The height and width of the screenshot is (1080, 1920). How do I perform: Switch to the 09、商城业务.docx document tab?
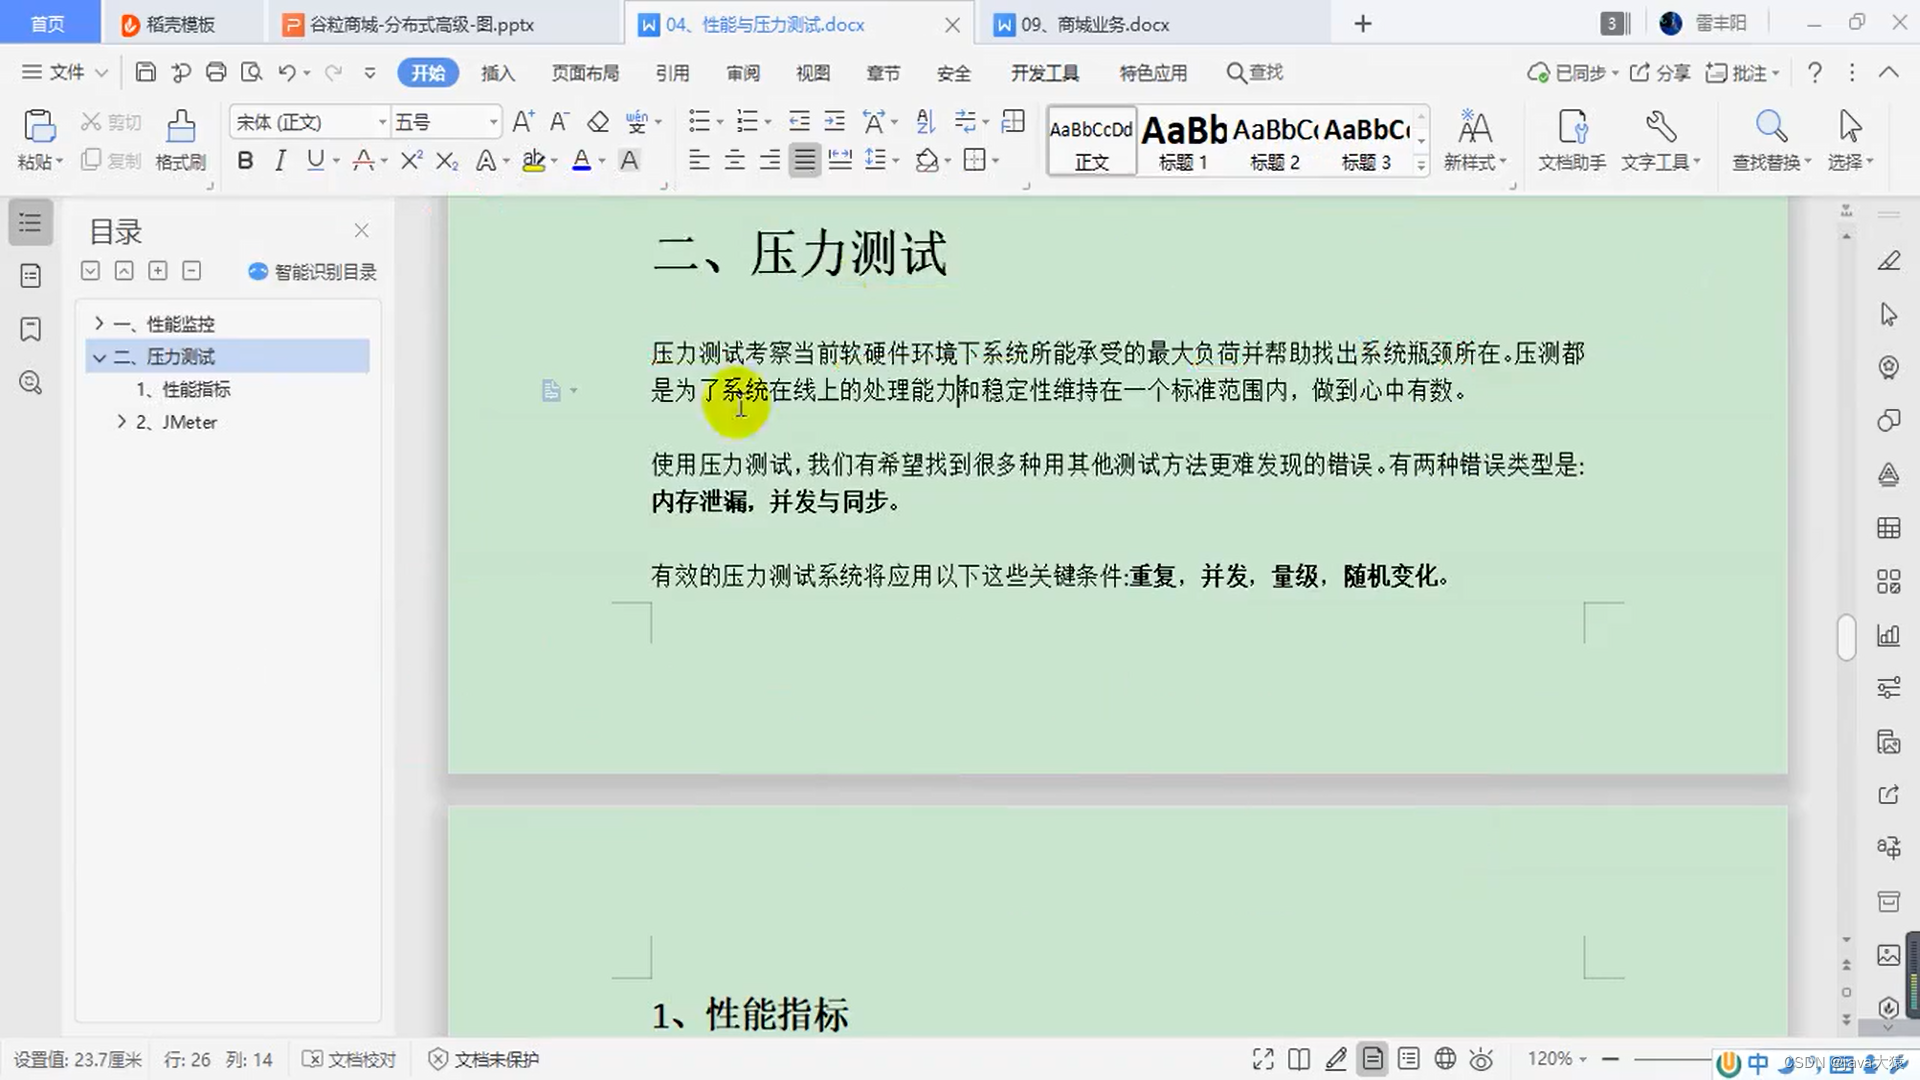click(1094, 24)
